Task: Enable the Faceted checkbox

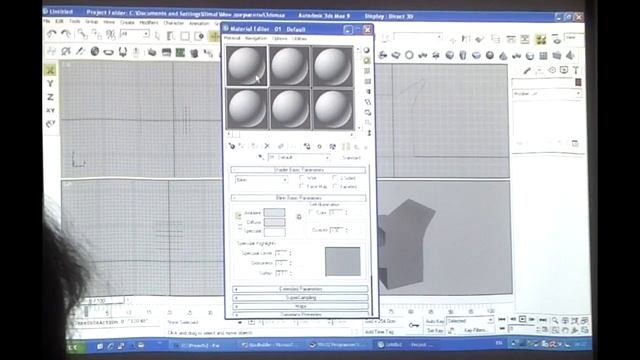Action: (x=335, y=186)
